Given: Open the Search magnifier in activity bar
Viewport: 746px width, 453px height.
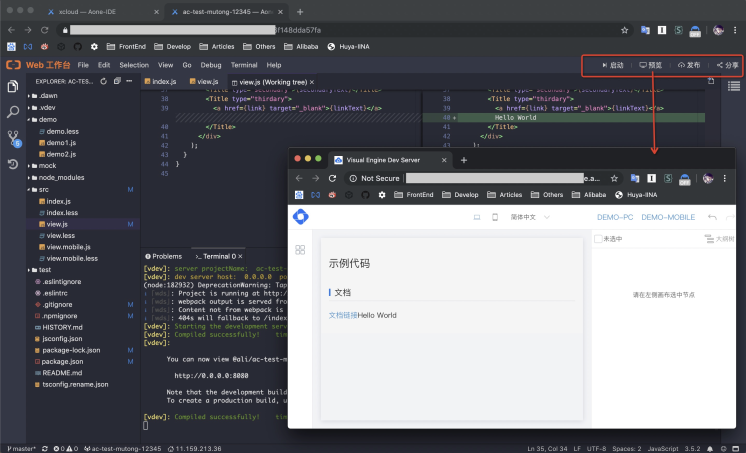Looking at the screenshot, I should (x=13, y=112).
